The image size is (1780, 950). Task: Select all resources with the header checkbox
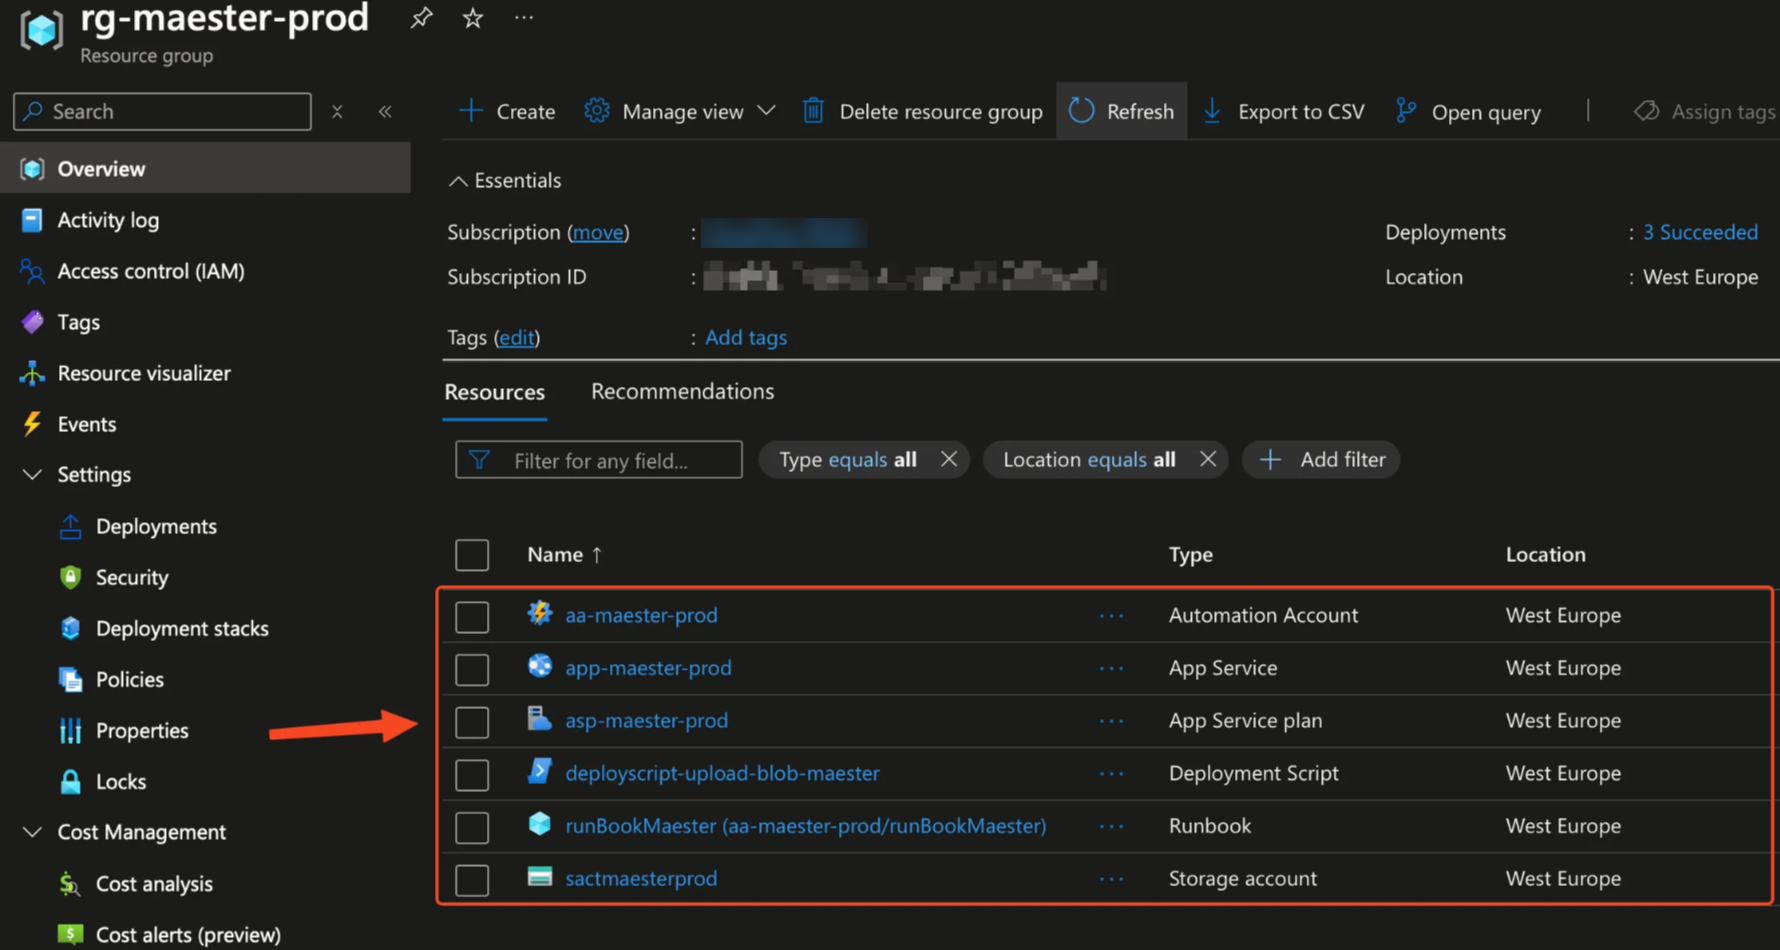[x=471, y=555]
